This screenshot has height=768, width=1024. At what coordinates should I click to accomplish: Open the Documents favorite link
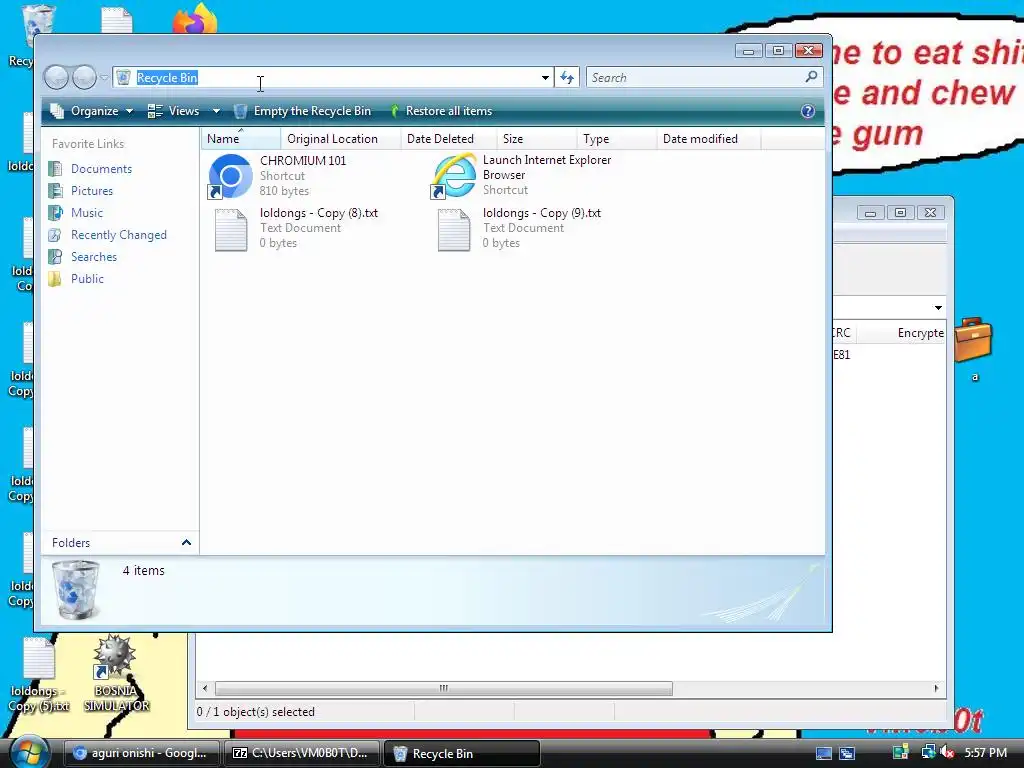[x=101, y=168]
